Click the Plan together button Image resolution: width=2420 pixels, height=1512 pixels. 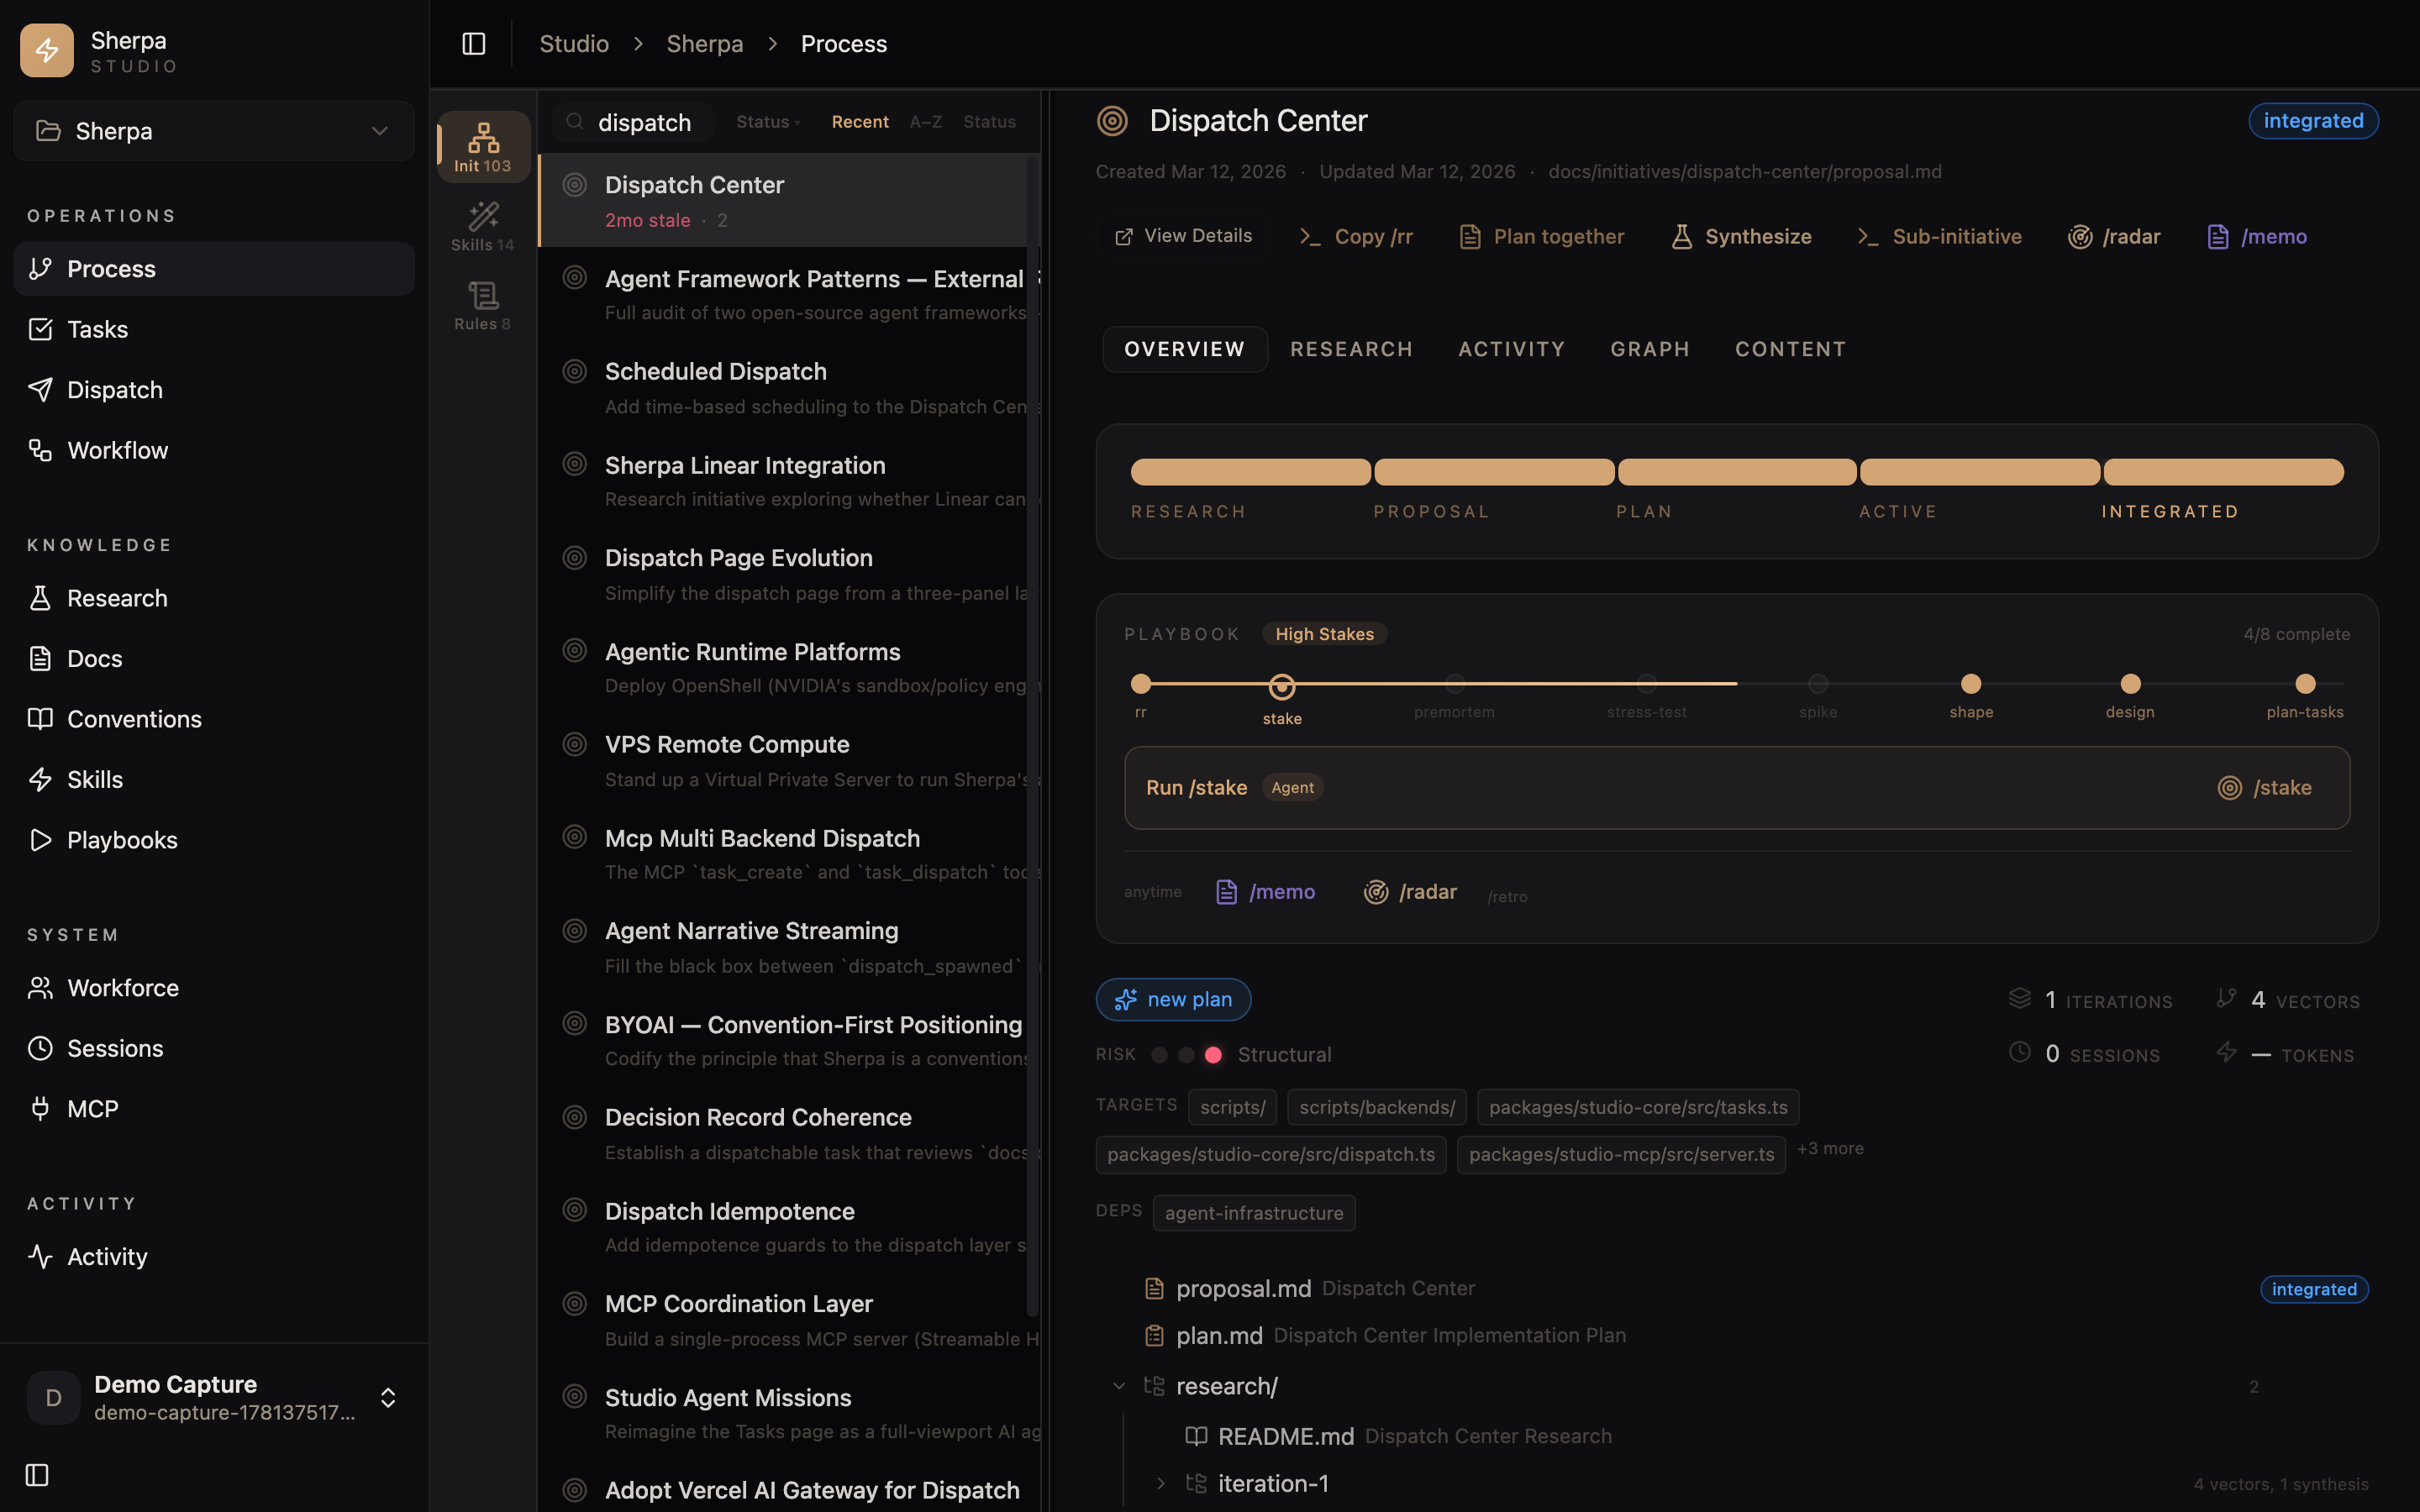click(1541, 237)
